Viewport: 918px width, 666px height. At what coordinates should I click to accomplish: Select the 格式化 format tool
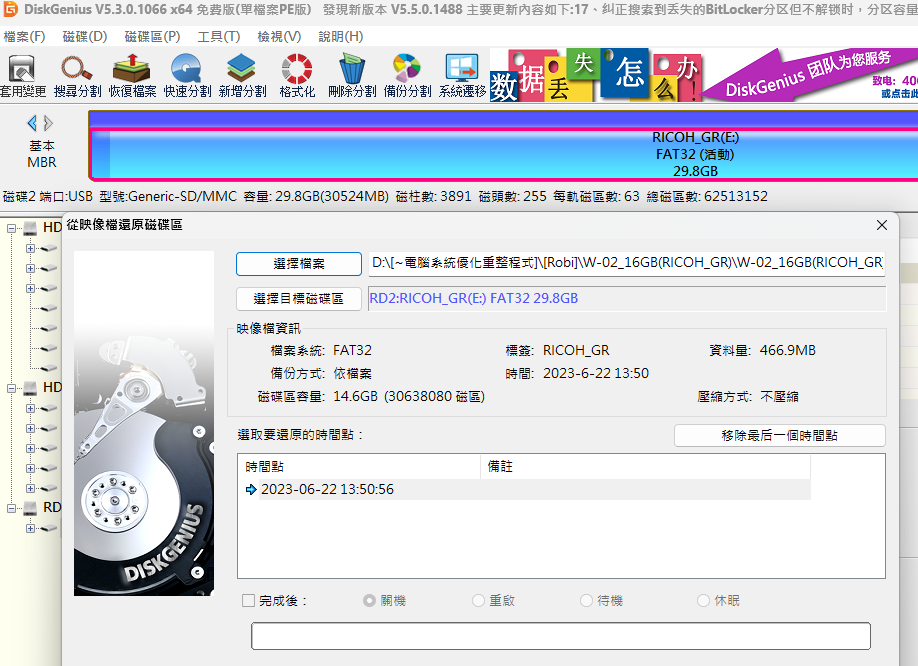(297, 75)
